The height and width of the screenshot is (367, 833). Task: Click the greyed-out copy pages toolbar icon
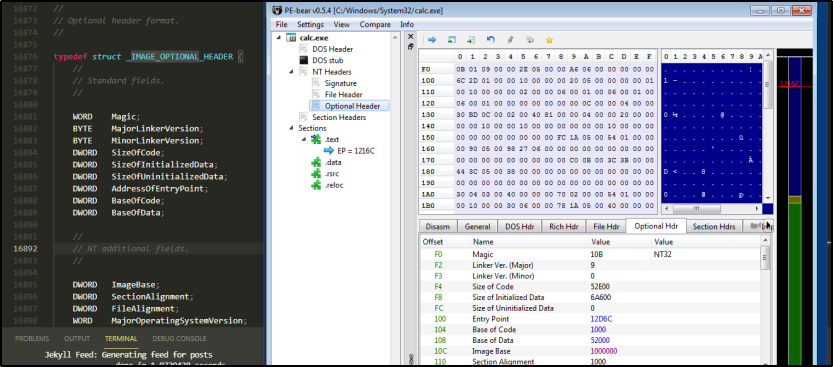click(x=529, y=40)
